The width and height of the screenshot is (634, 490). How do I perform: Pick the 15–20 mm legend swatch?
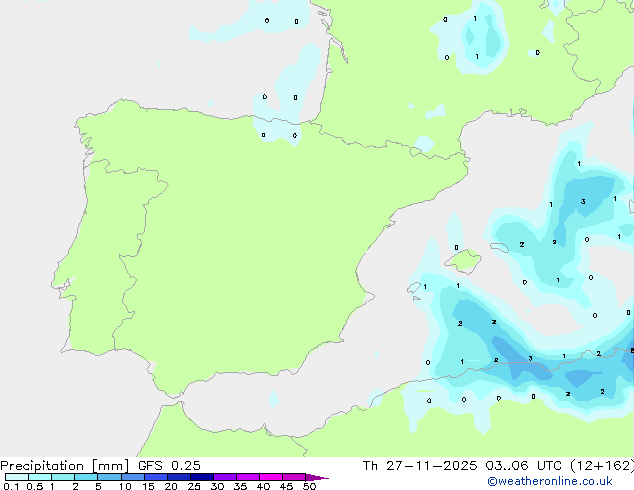coord(156,477)
